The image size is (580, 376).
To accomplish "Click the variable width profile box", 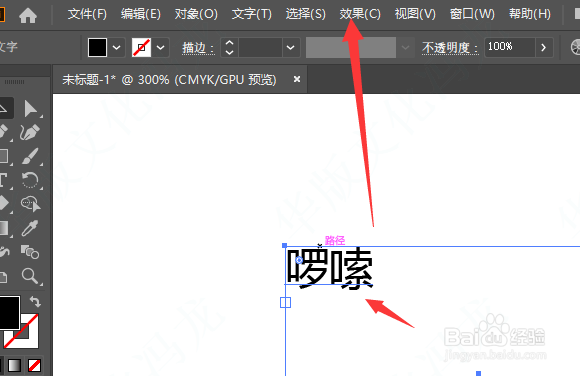I will pos(351,47).
